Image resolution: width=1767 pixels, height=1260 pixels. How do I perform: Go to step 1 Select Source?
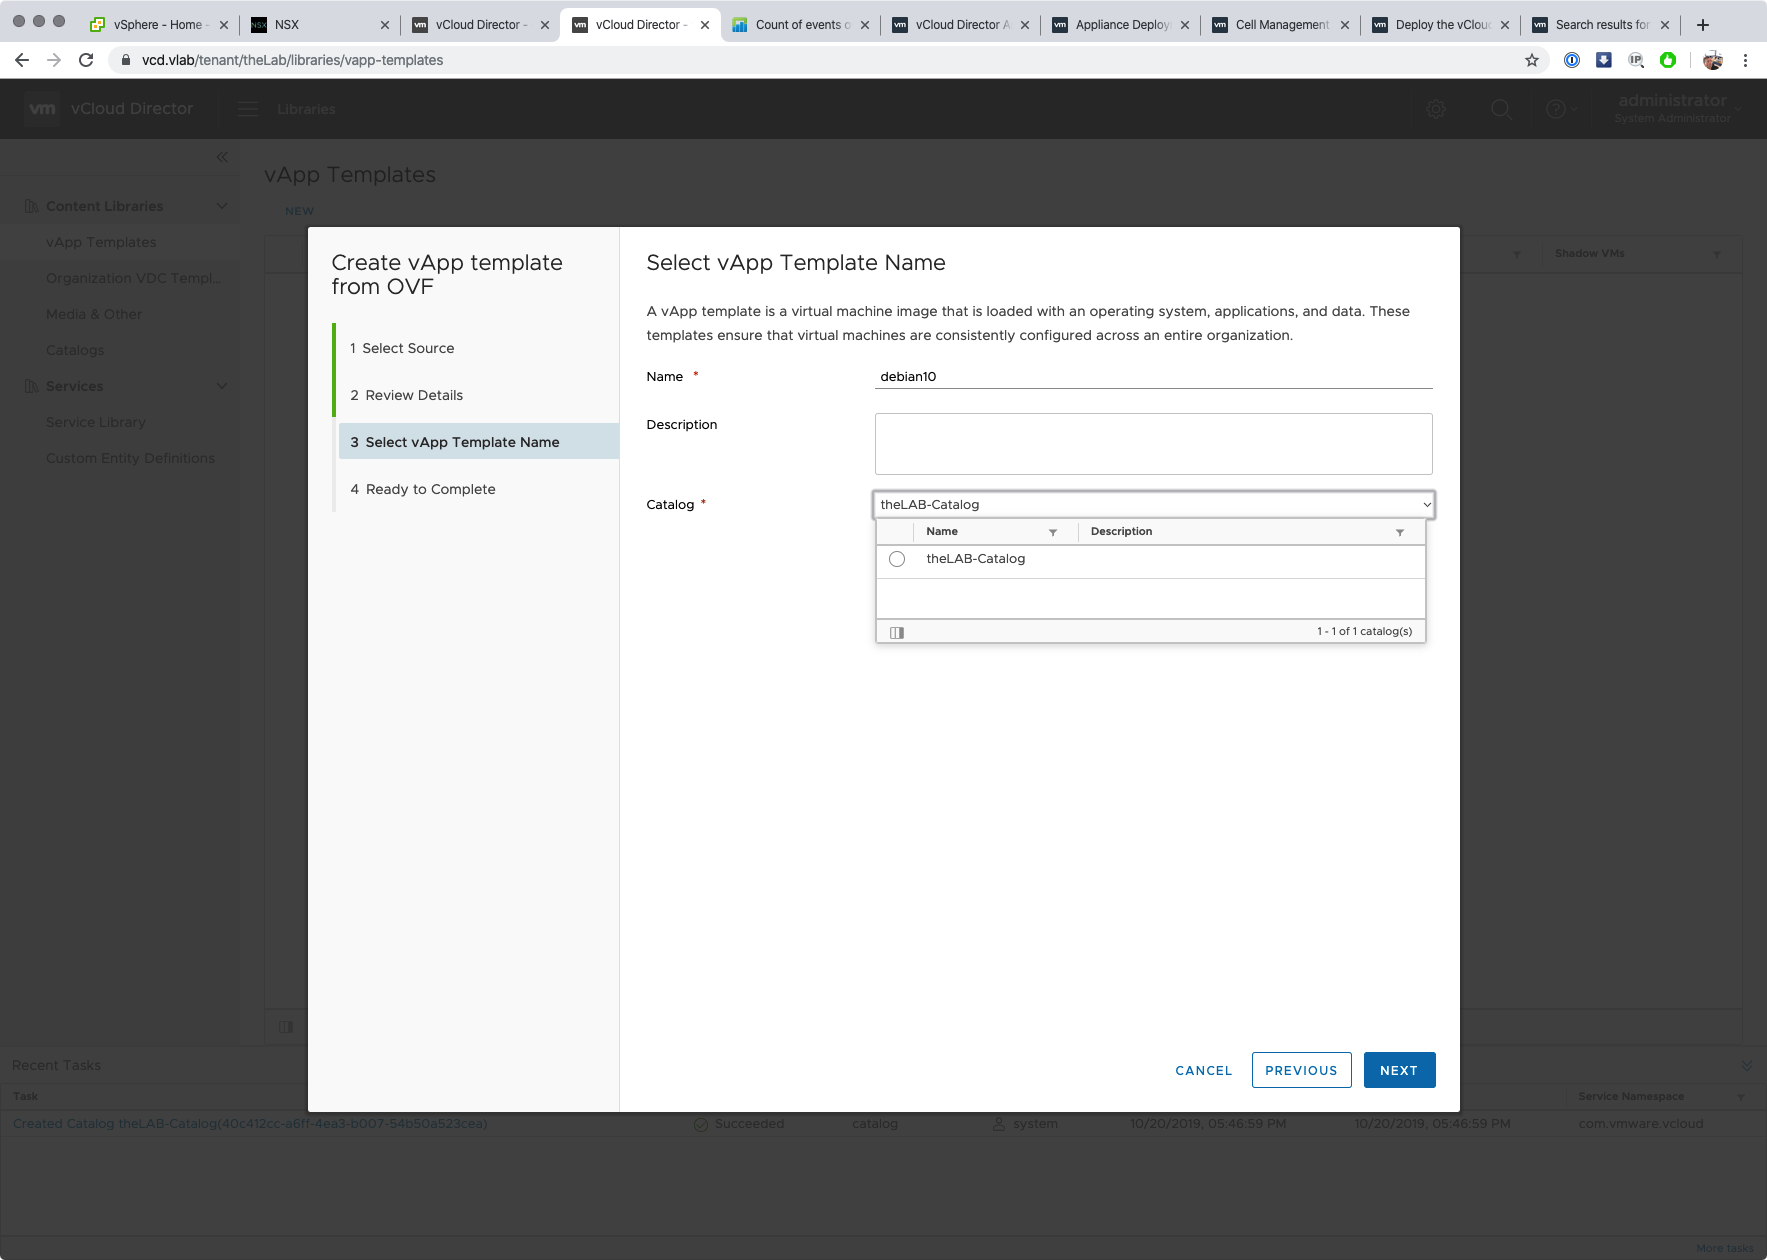[x=402, y=348]
